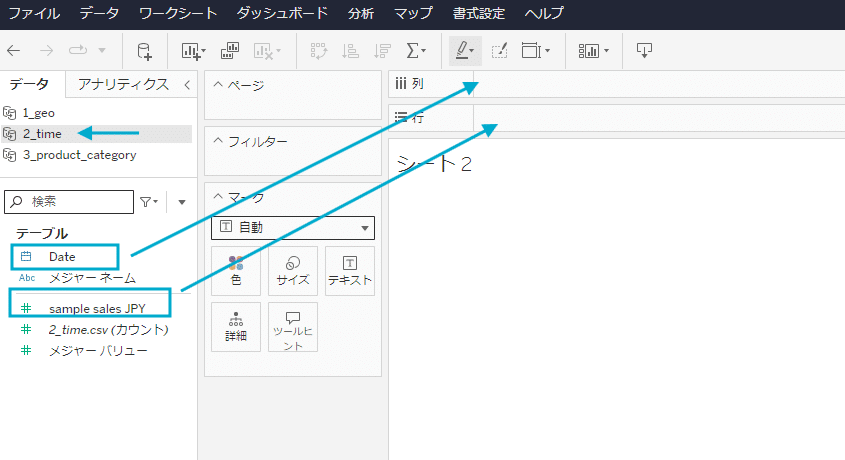Click the new data source cylinder icon
This screenshot has width=845, height=460.
point(144,51)
